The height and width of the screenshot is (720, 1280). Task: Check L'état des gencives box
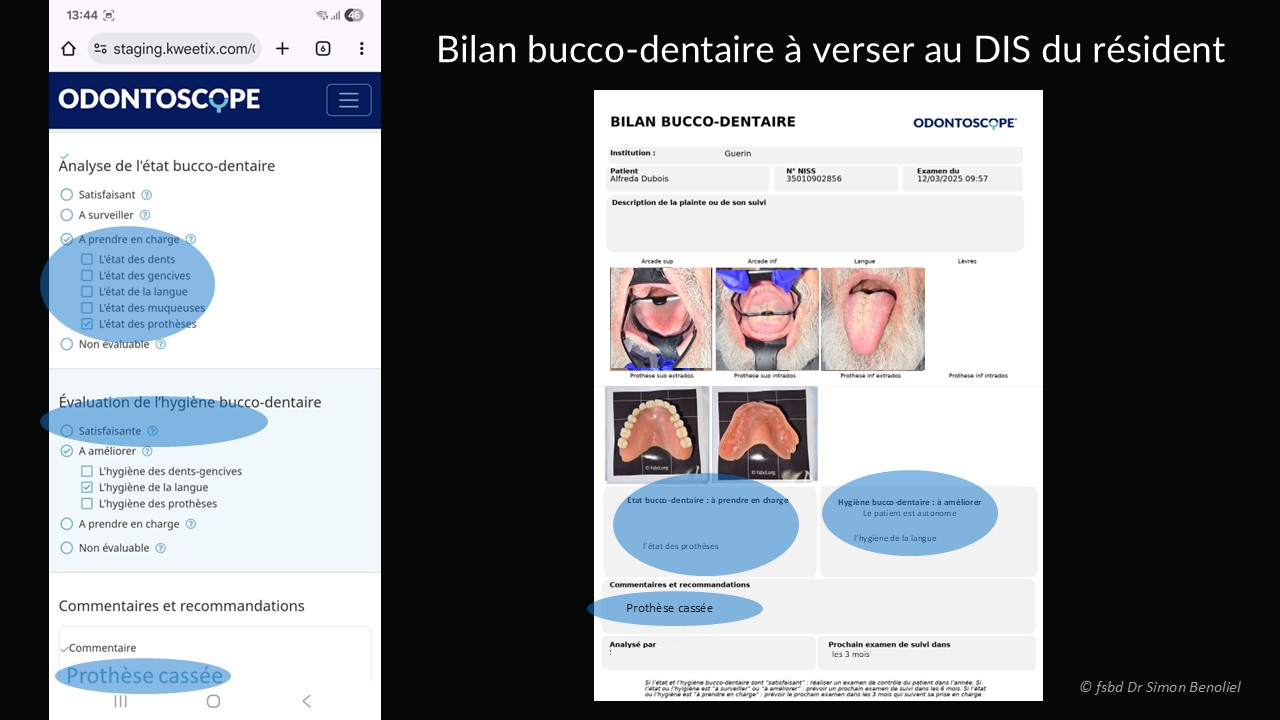[87, 275]
